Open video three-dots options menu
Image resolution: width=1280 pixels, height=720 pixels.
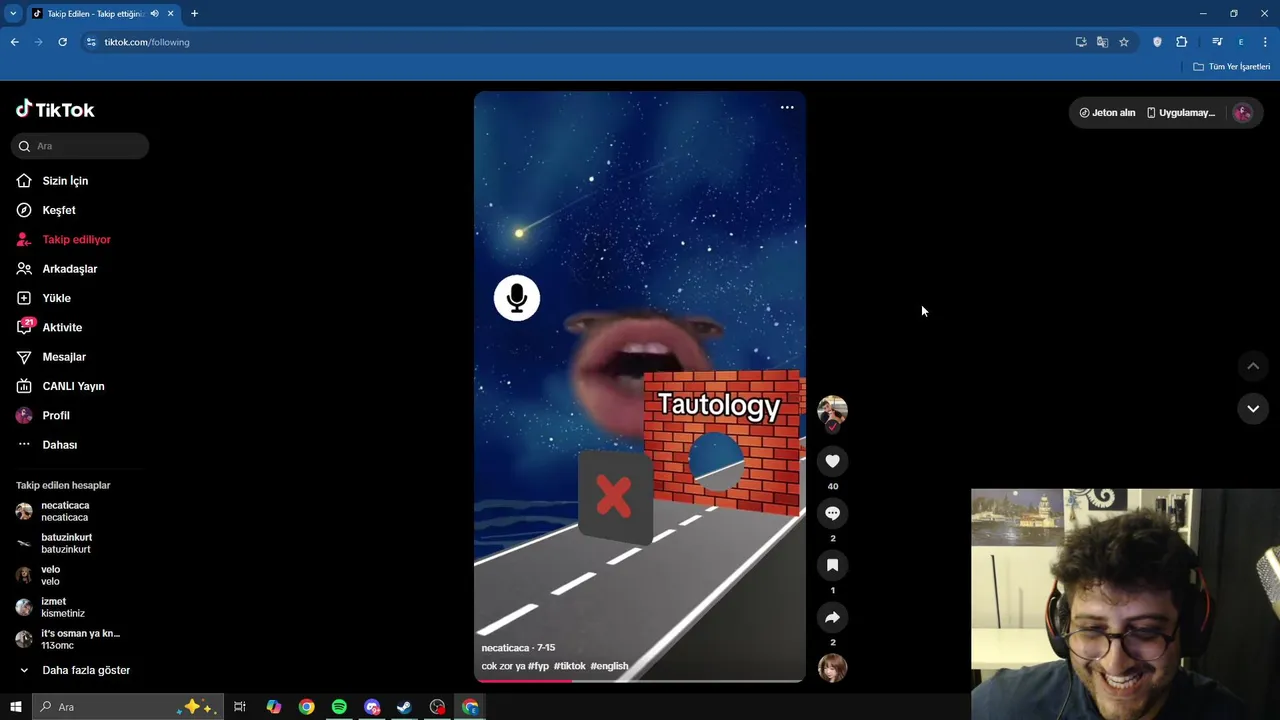pyautogui.click(x=787, y=107)
